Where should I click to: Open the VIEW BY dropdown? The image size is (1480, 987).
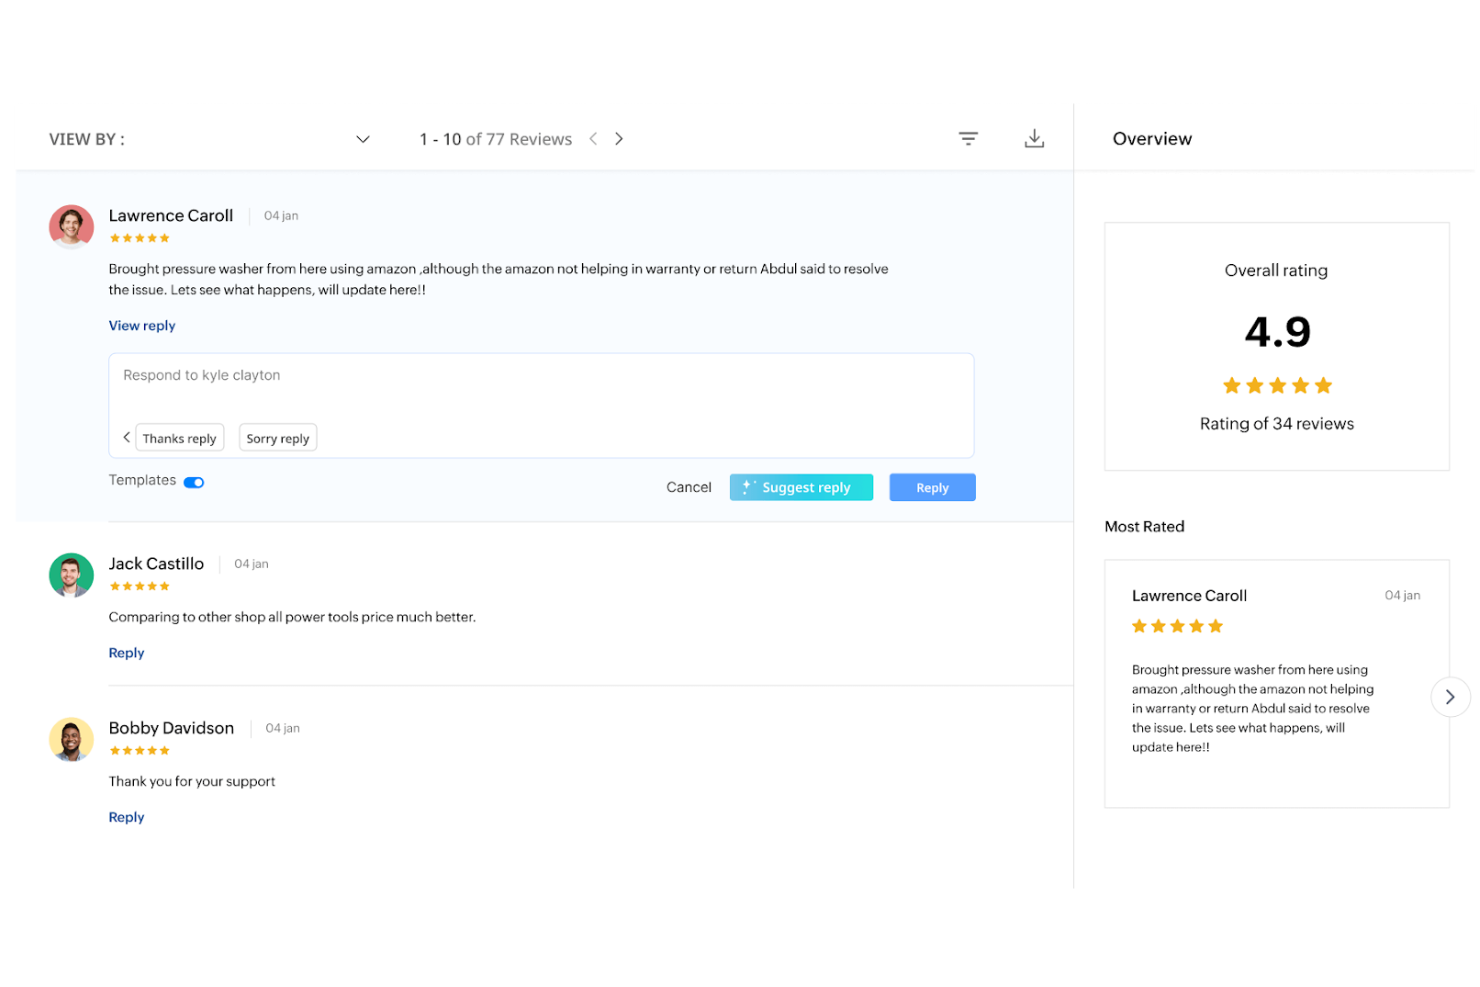pyautogui.click(x=362, y=139)
